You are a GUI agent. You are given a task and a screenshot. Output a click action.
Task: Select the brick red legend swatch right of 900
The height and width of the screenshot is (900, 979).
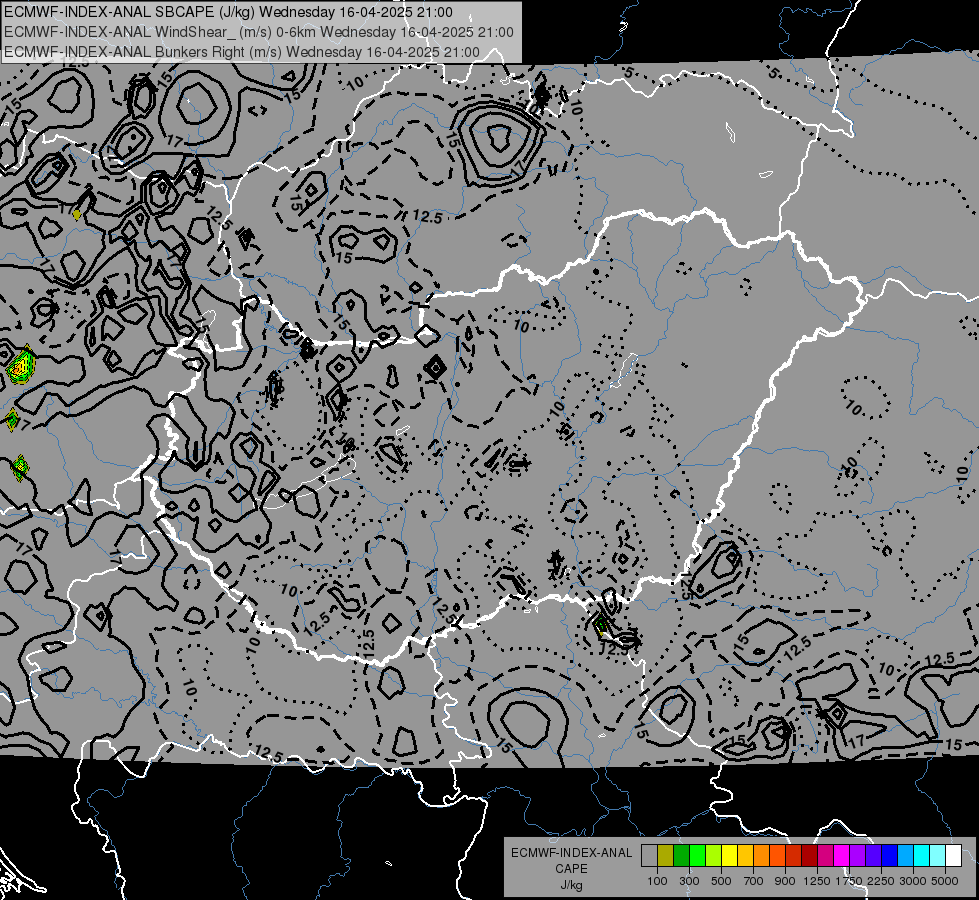click(794, 856)
